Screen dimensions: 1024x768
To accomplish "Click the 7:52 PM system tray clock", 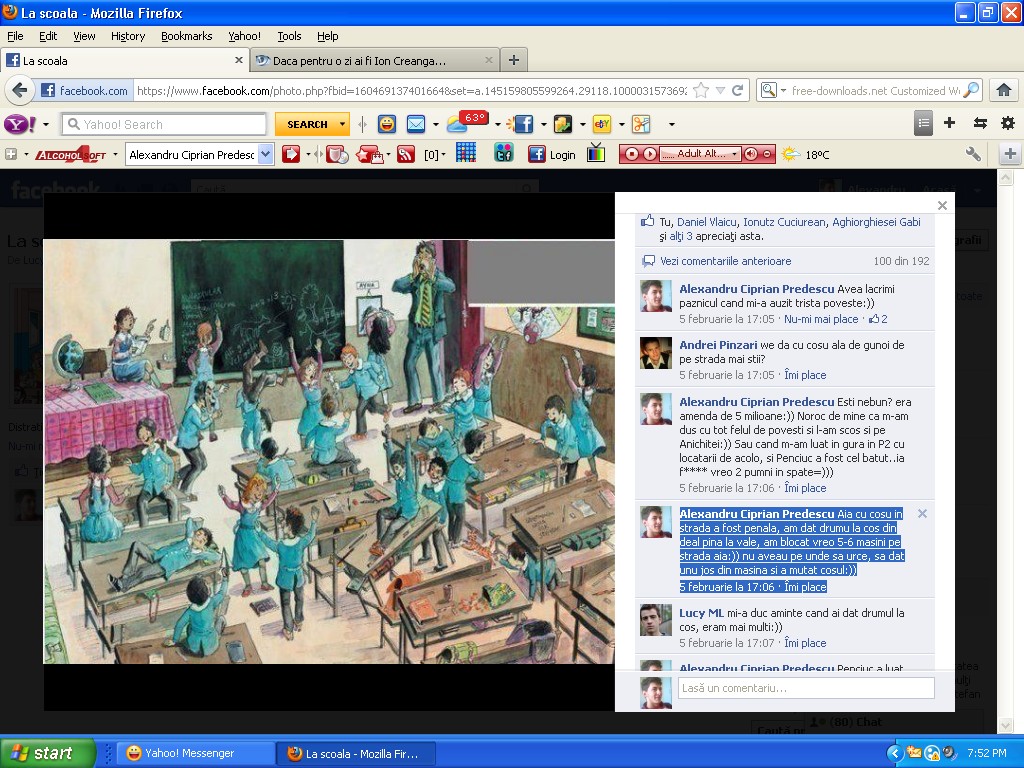I will [986, 753].
